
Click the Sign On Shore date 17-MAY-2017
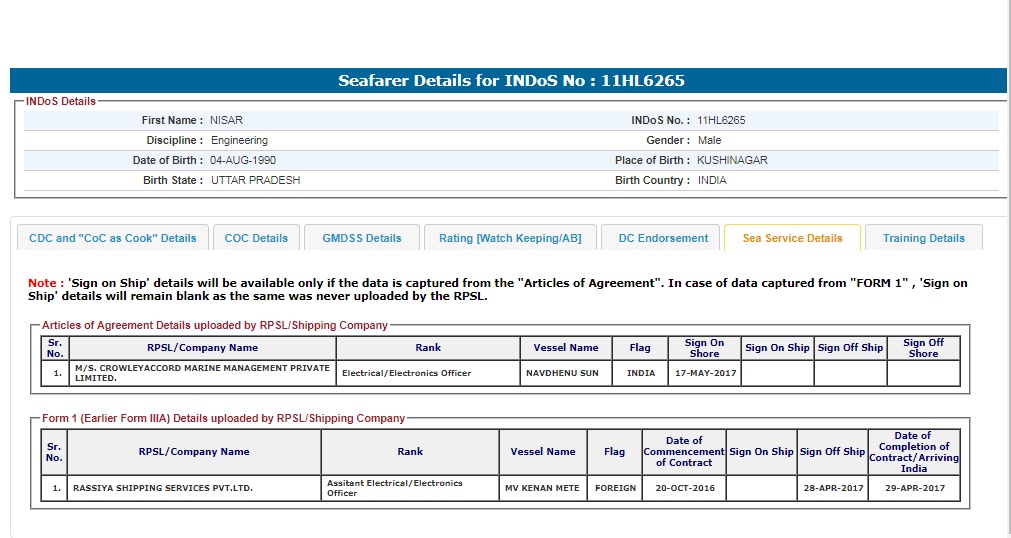[x=704, y=373]
